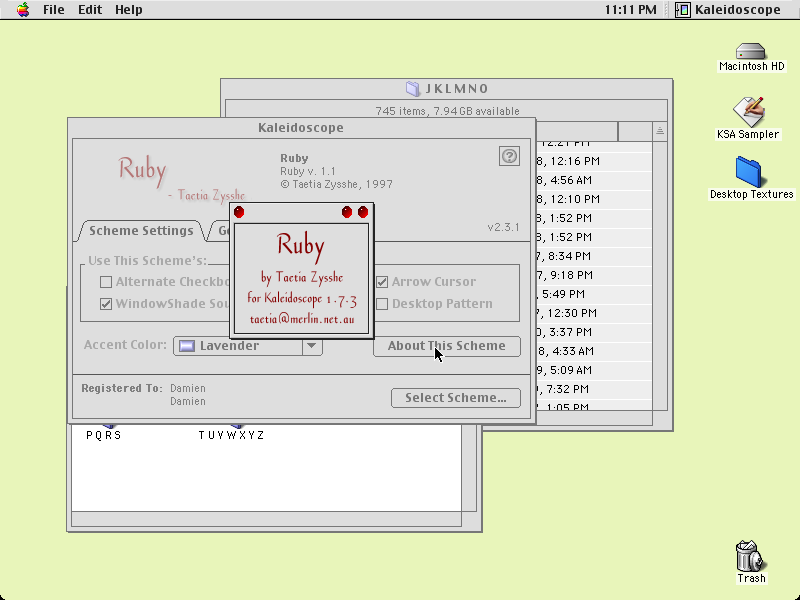Open the Apple menu
Image resolution: width=800 pixels, height=600 pixels.
[x=23, y=9]
